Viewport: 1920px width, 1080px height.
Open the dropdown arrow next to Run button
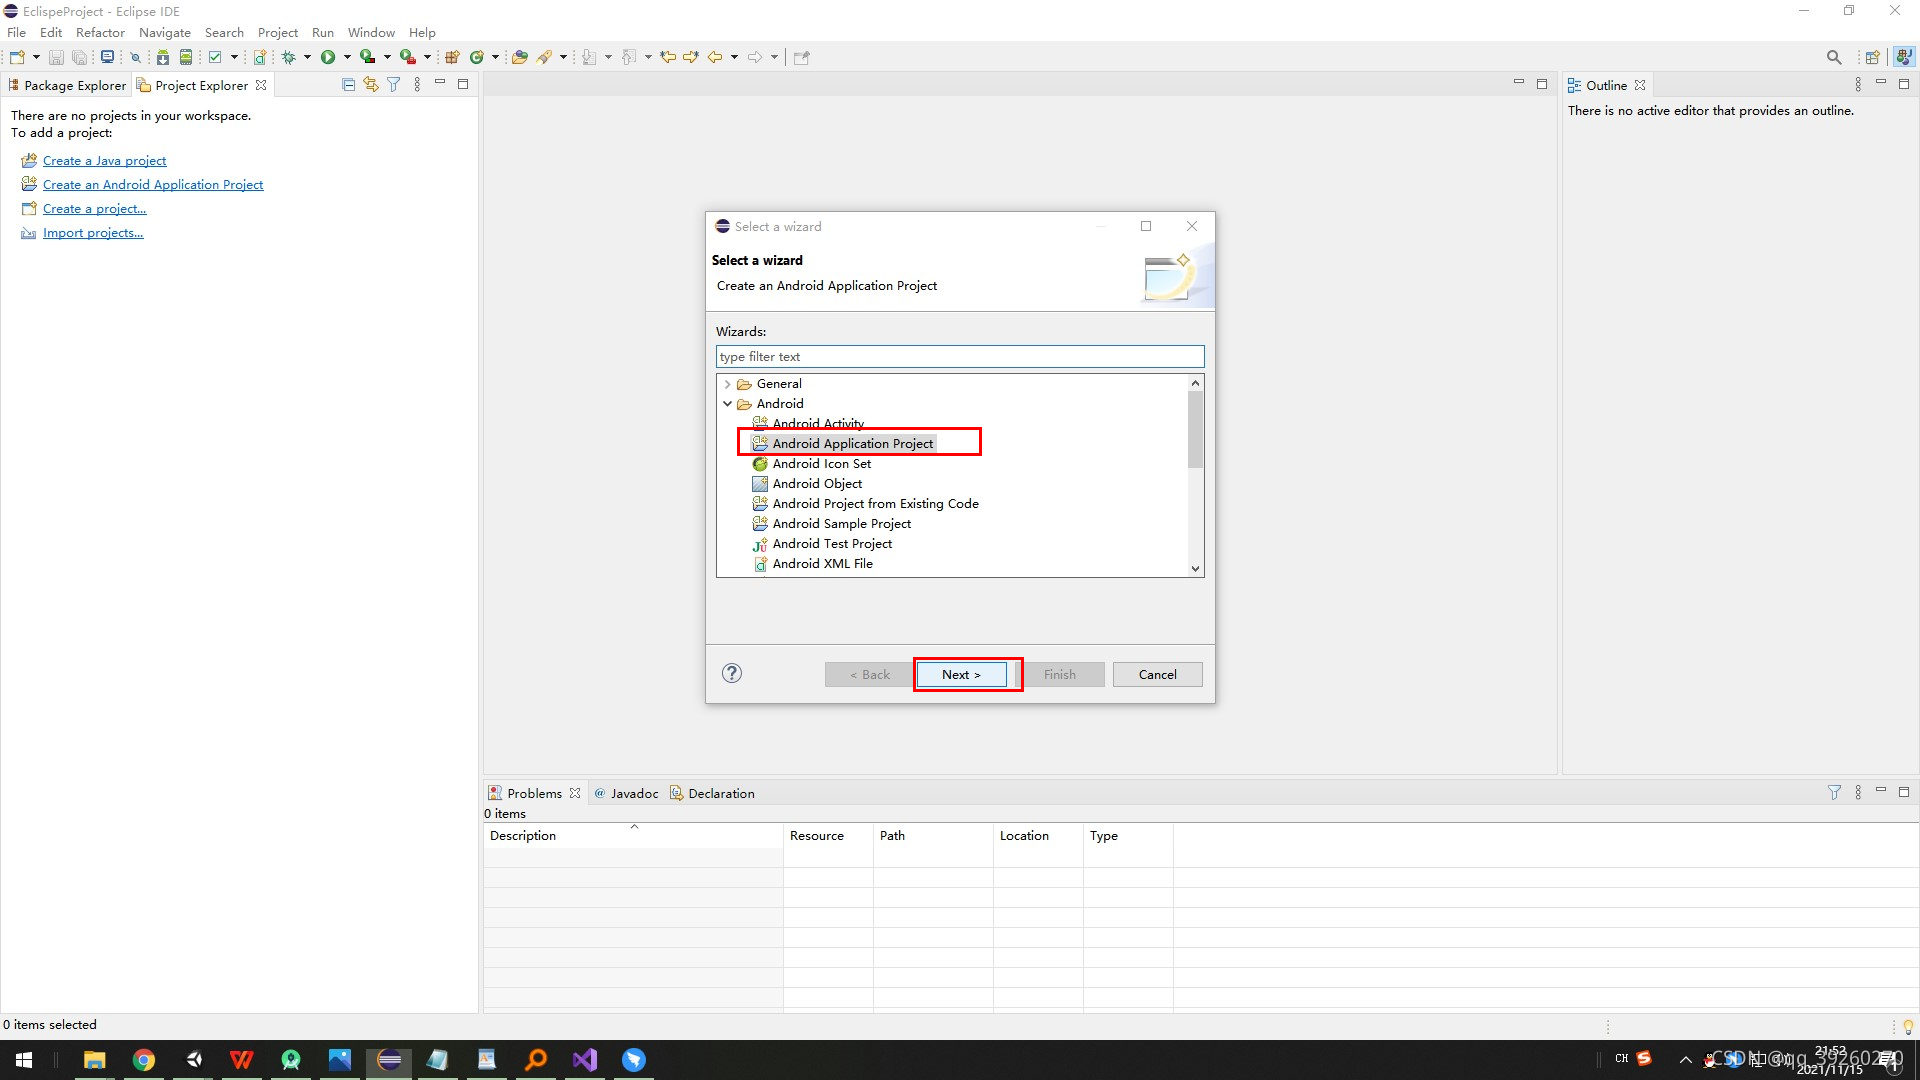coord(347,57)
